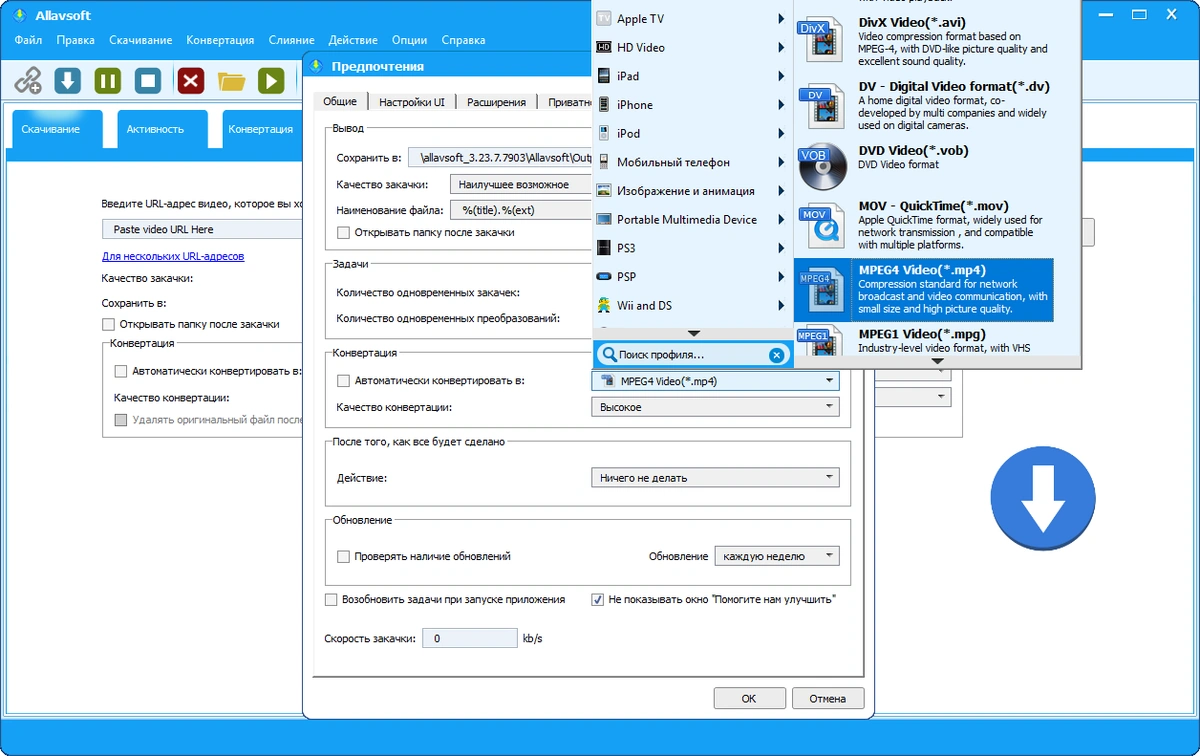The width and height of the screenshot is (1200, 756).
Task: Switch to the Конвертация tab in main window
Action: tap(261, 129)
